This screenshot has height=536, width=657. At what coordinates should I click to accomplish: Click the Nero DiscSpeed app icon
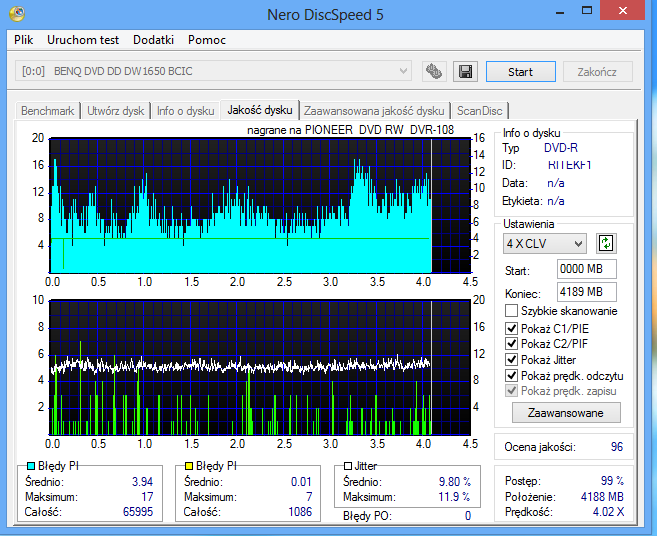[x=17, y=13]
